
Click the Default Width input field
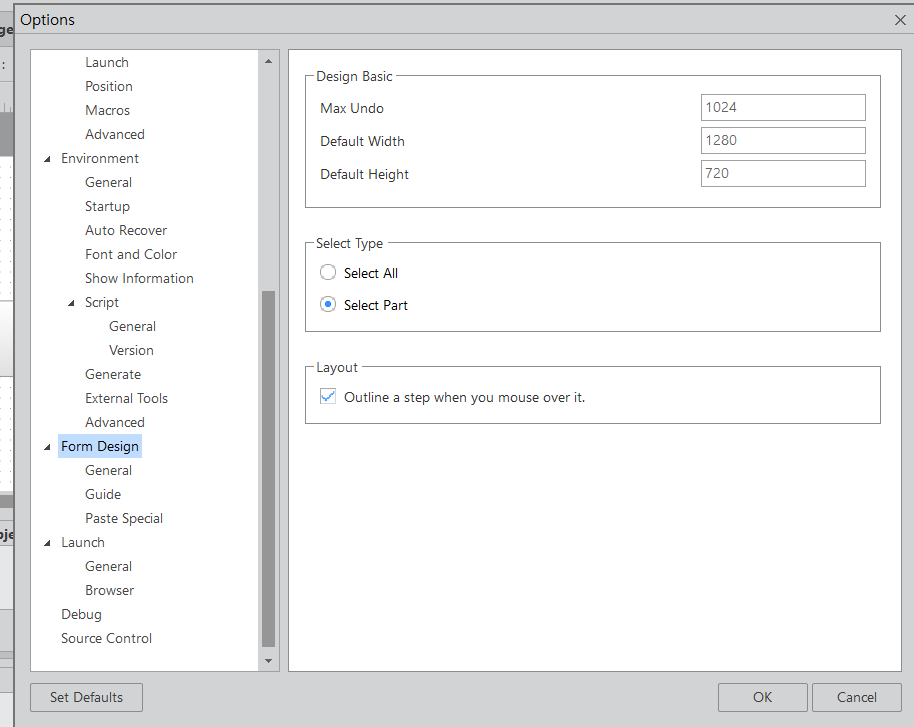click(x=783, y=141)
